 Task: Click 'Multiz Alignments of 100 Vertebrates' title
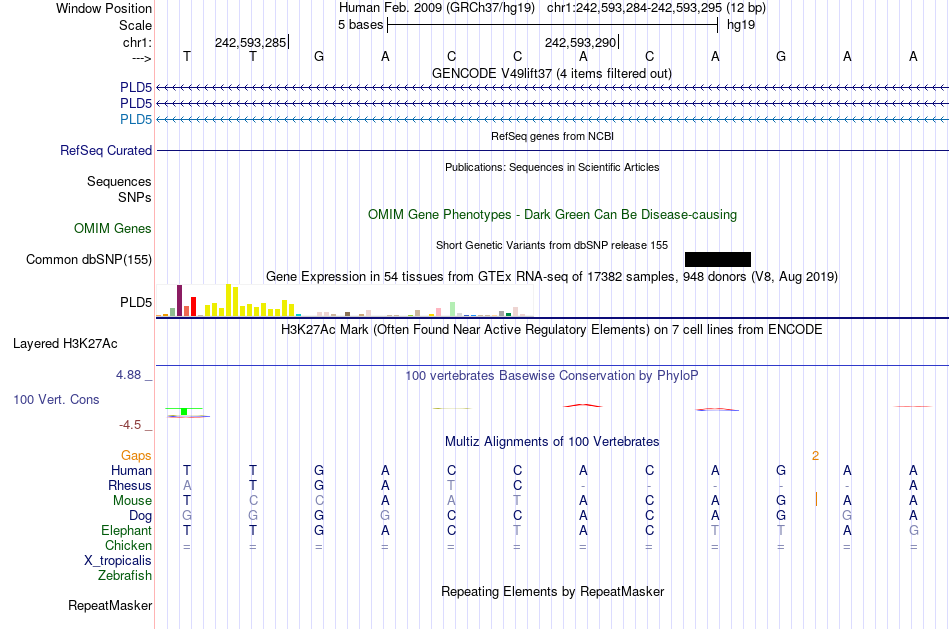click(x=552, y=442)
